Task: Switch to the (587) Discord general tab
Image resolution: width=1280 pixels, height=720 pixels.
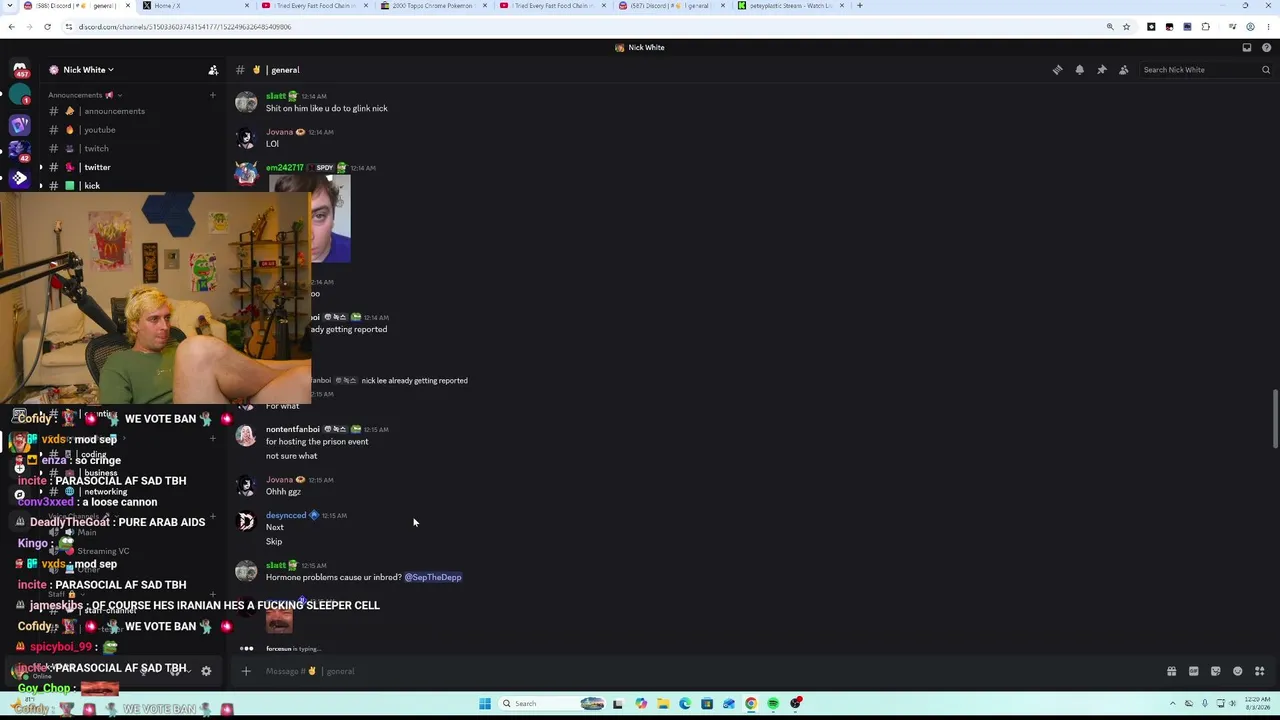Action: (x=672, y=6)
